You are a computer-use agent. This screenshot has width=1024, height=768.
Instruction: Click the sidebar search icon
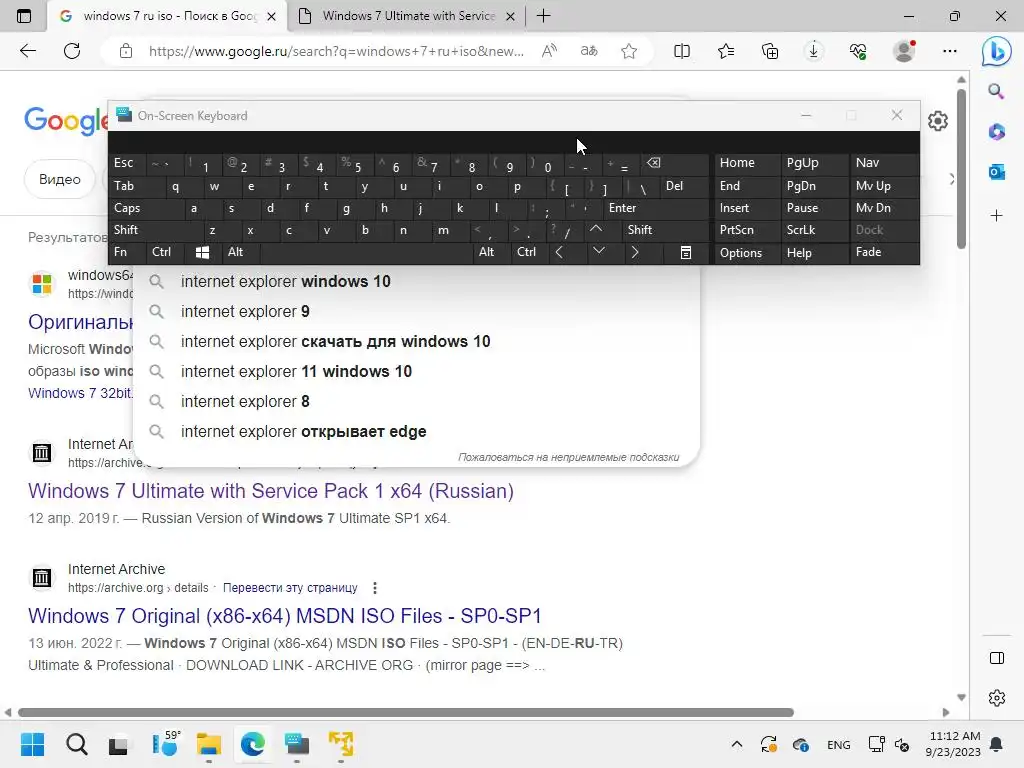[996, 91]
